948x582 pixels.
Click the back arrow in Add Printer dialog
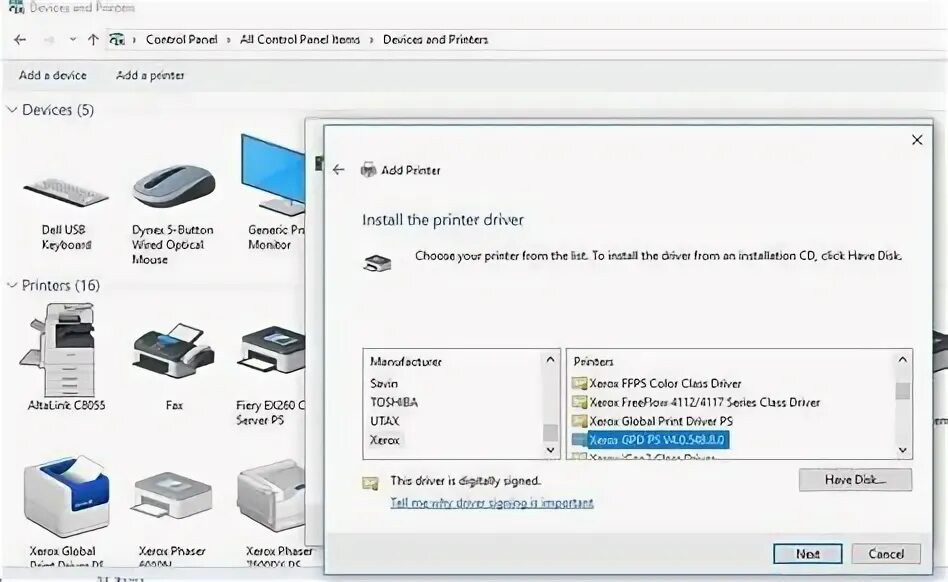[x=339, y=170]
